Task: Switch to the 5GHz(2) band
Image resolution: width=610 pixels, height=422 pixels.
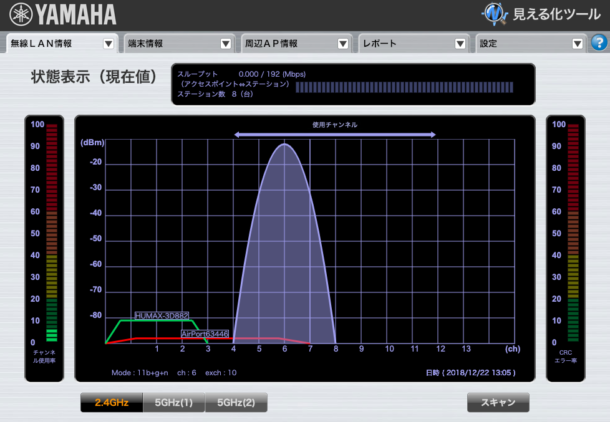Action: point(236,402)
